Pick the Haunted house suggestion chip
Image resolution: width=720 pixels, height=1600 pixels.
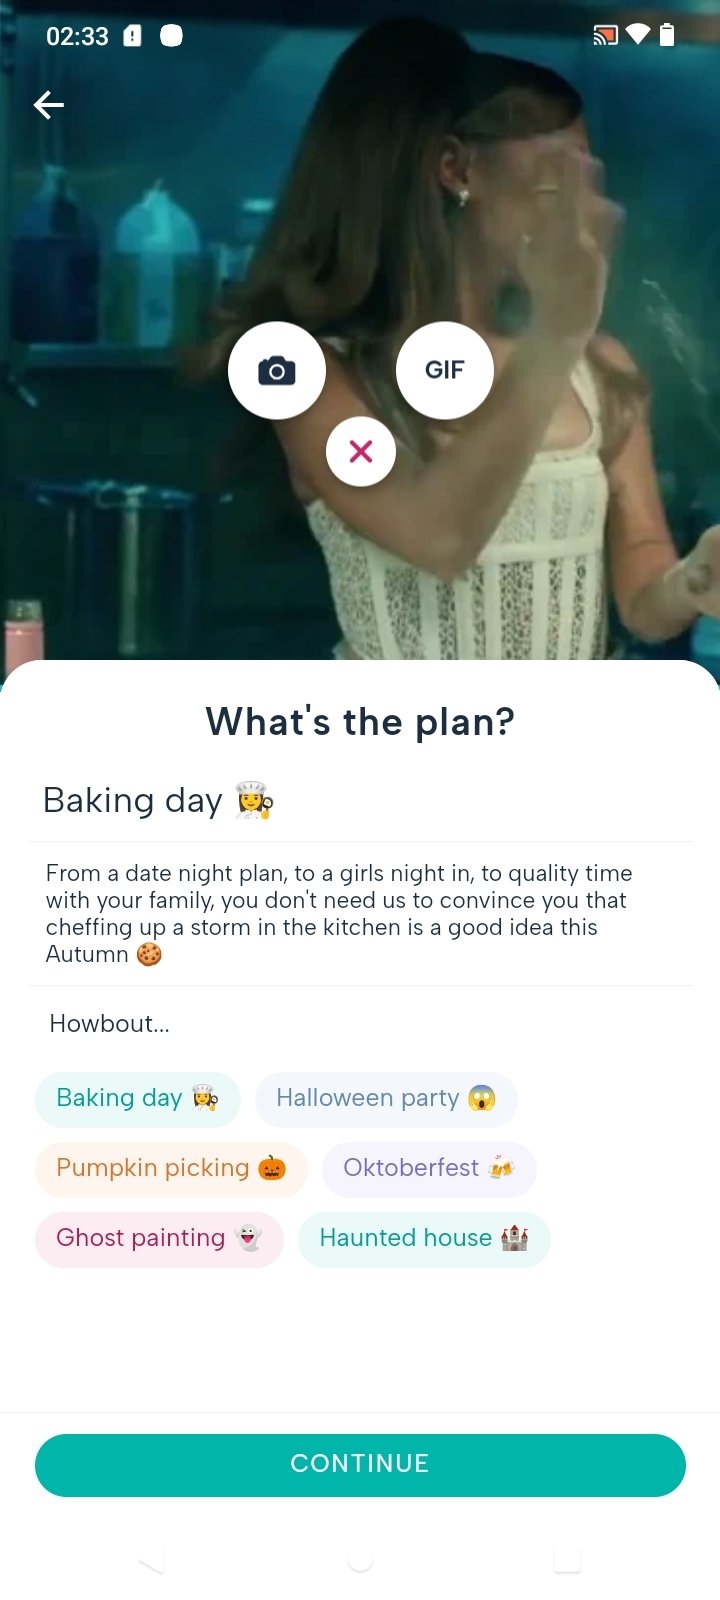point(424,1239)
